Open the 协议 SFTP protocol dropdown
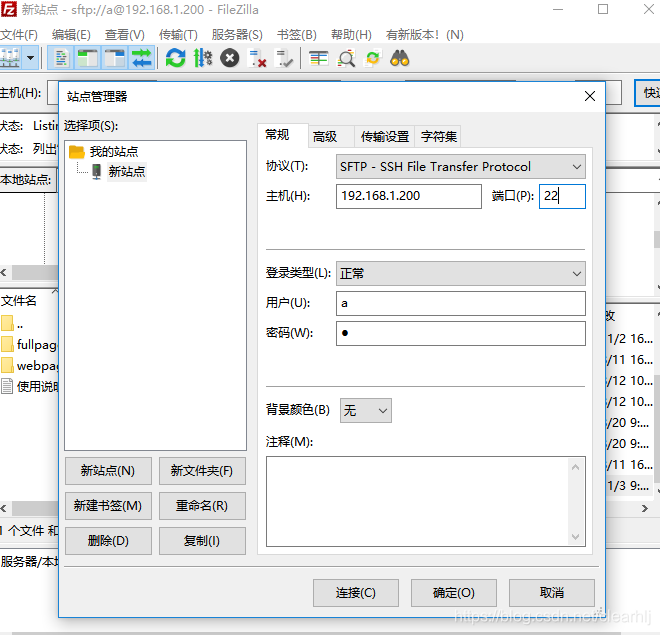The image size is (660, 635). coord(460,167)
